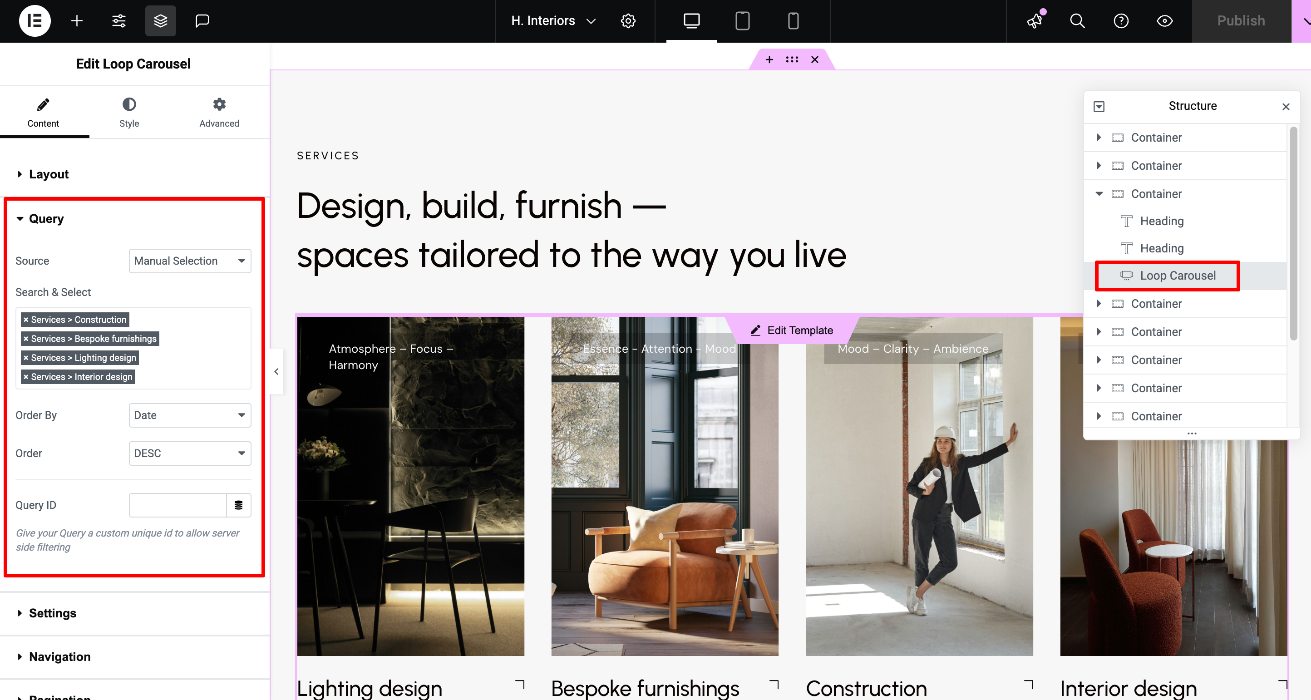The width and height of the screenshot is (1311, 700).
Task: Click the Edit Template button
Action: [x=792, y=330]
